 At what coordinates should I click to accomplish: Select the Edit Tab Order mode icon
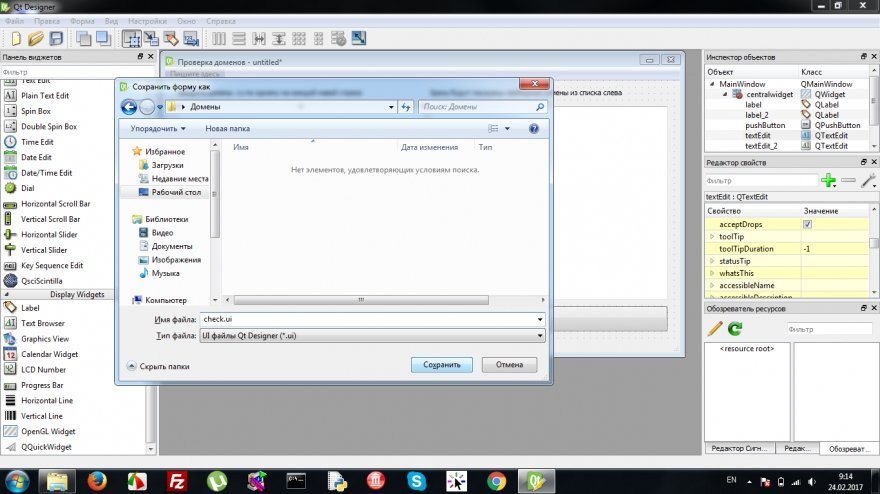coord(191,38)
